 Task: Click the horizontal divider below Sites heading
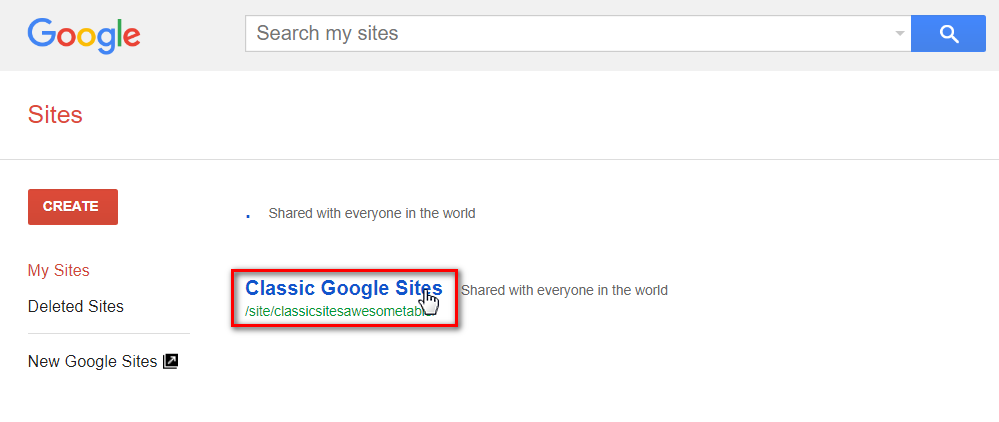500,159
